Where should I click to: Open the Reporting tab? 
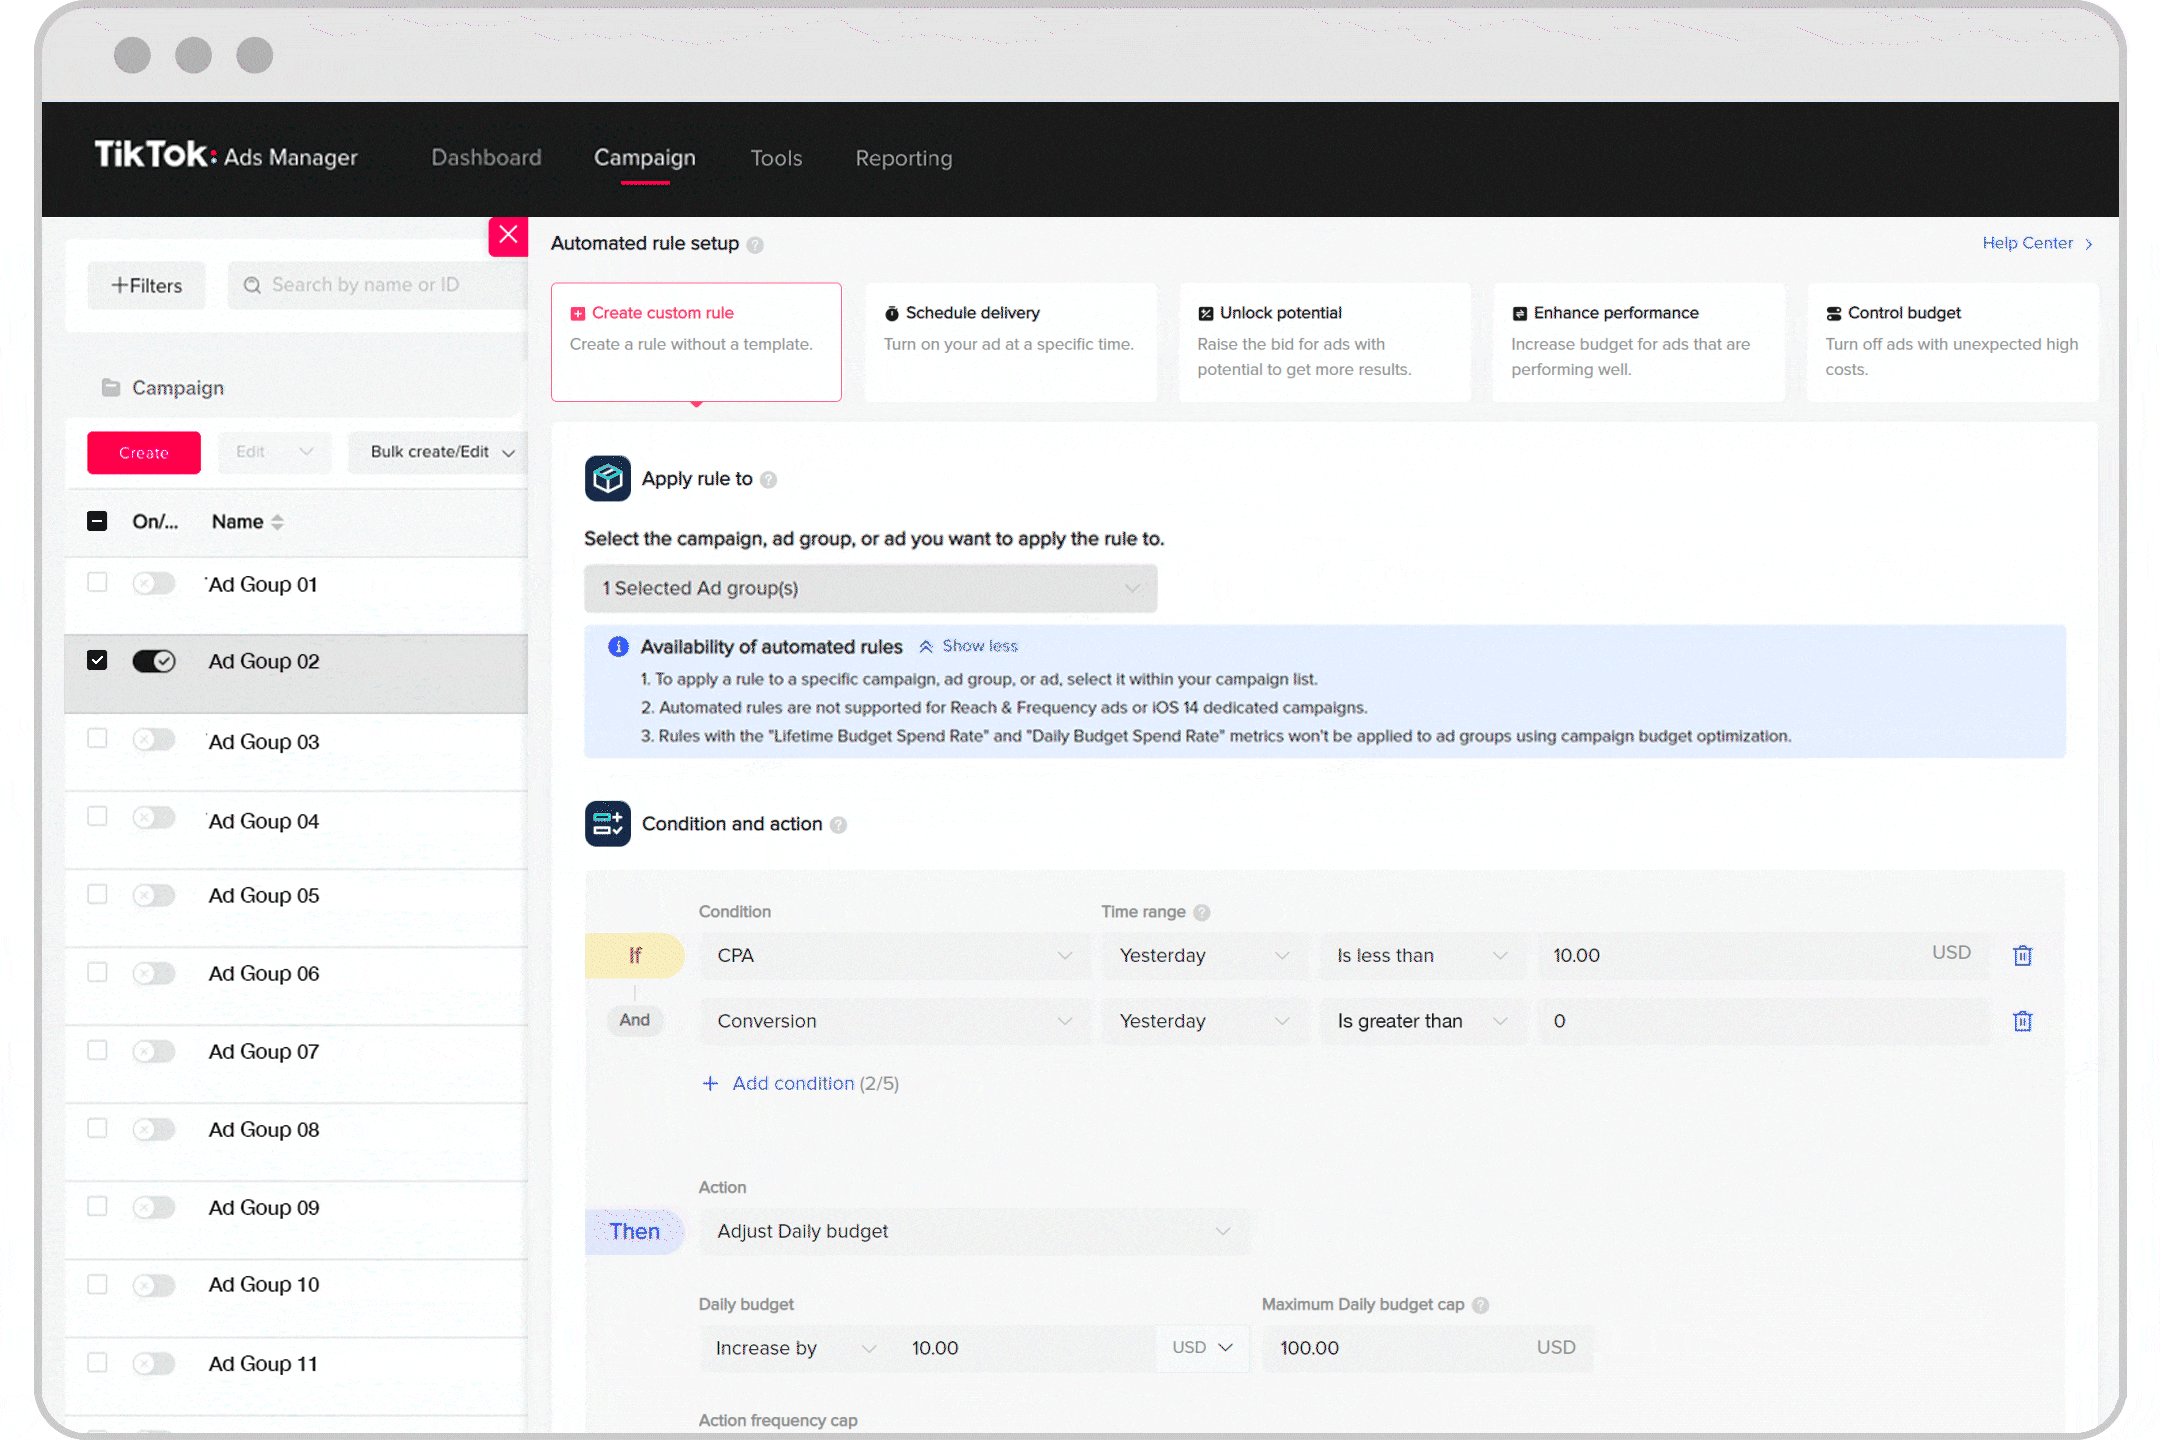coord(903,158)
